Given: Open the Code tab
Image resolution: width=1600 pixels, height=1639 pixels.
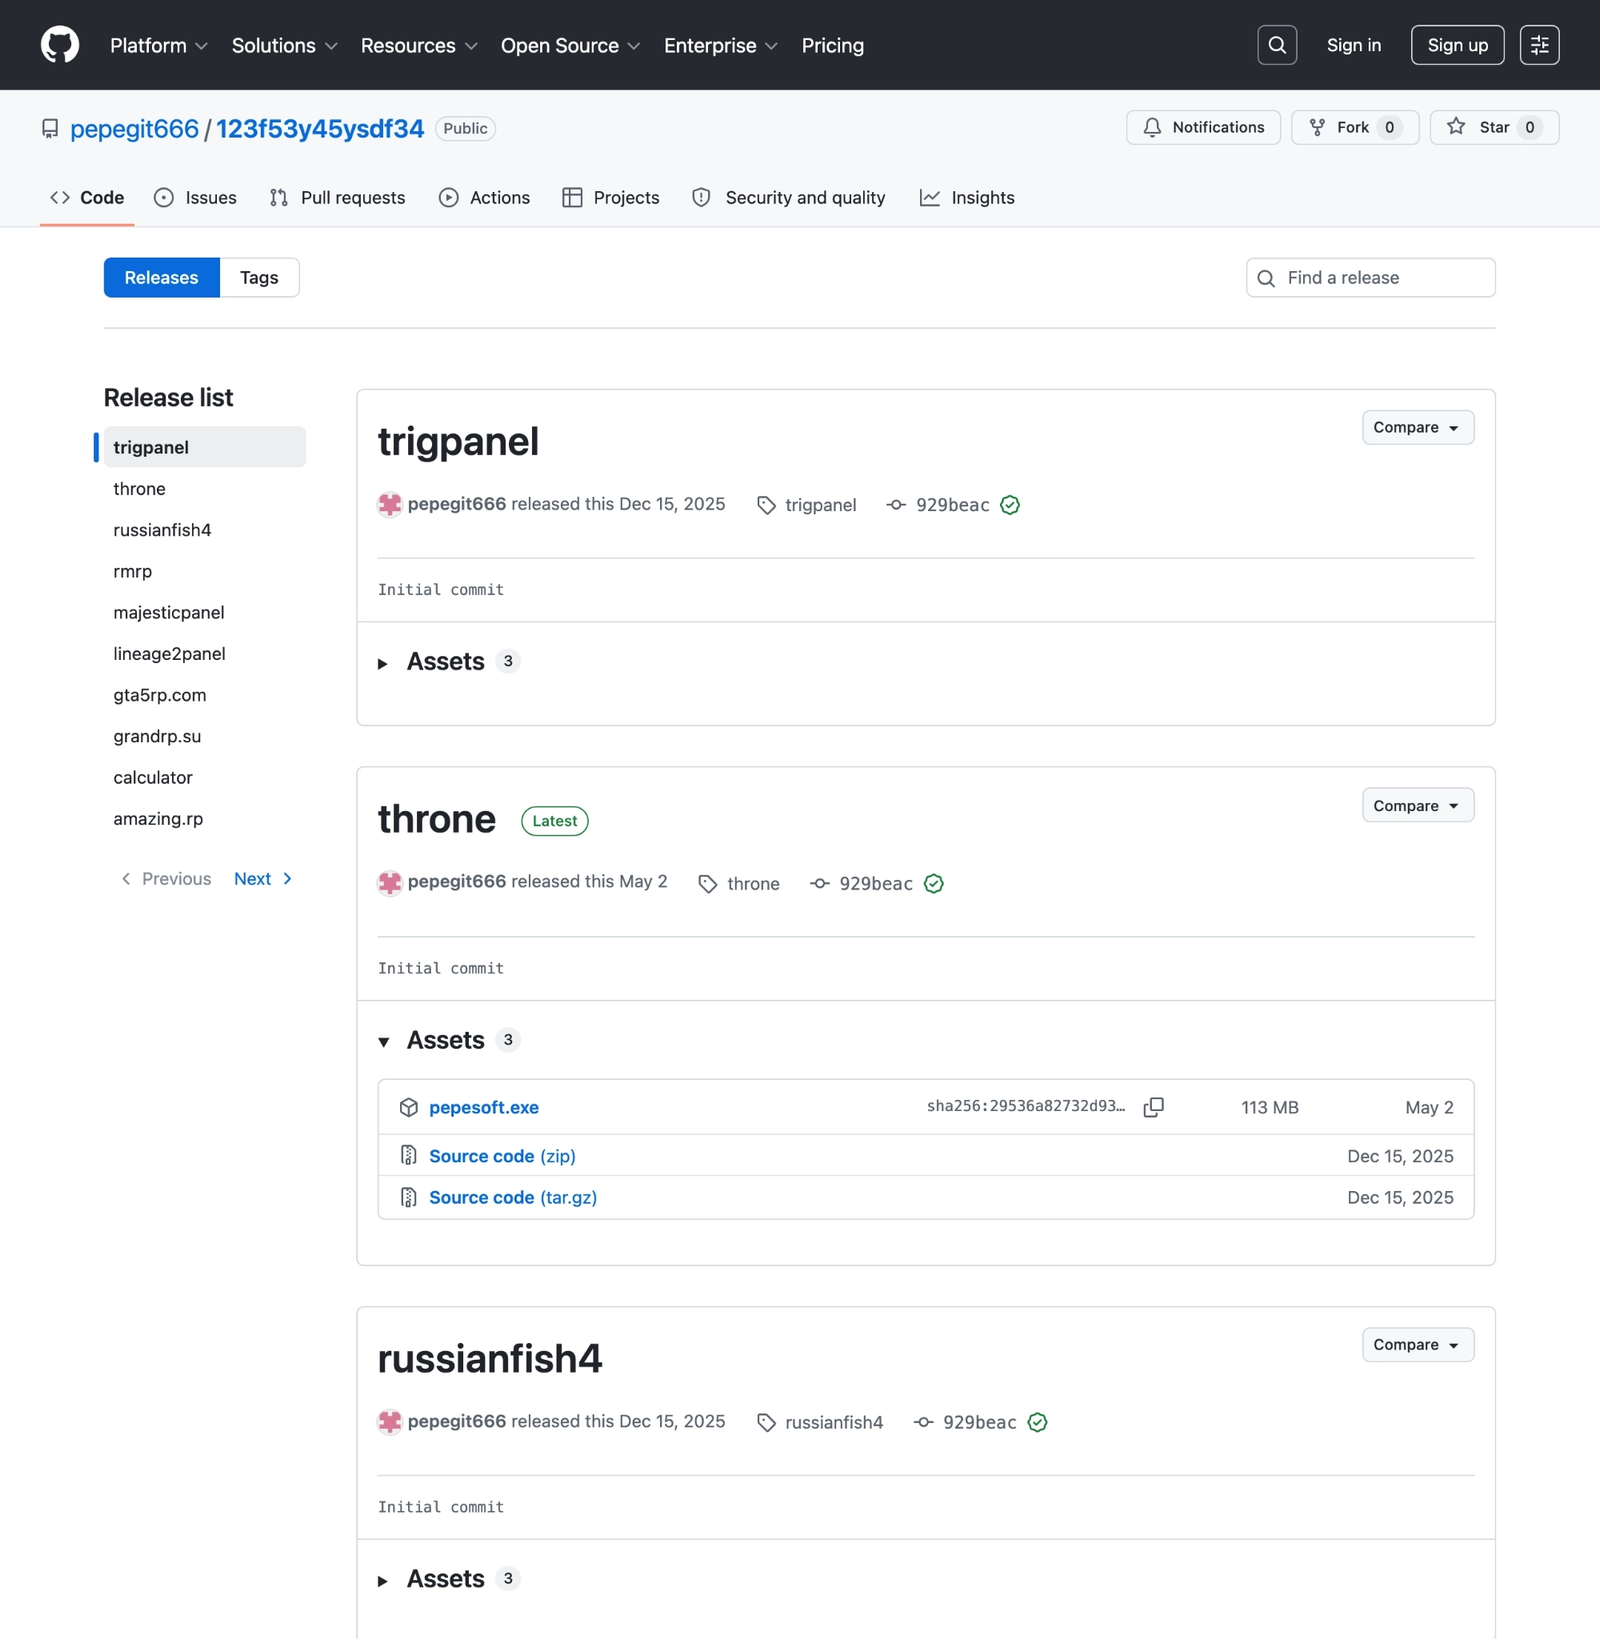Looking at the screenshot, I should pyautogui.click(x=87, y=198).
